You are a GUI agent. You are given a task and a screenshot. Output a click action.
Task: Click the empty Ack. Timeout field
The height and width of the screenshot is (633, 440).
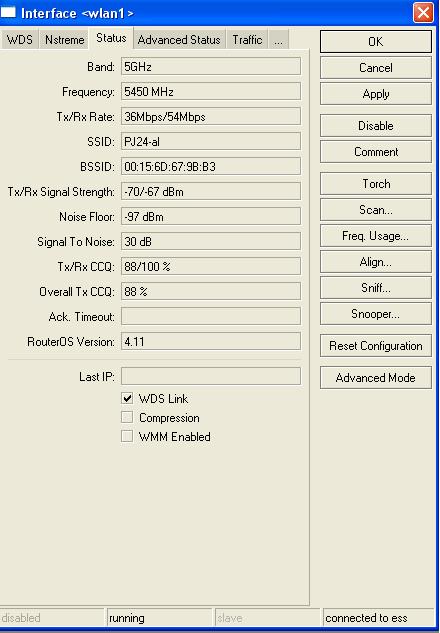click(211, 316)
